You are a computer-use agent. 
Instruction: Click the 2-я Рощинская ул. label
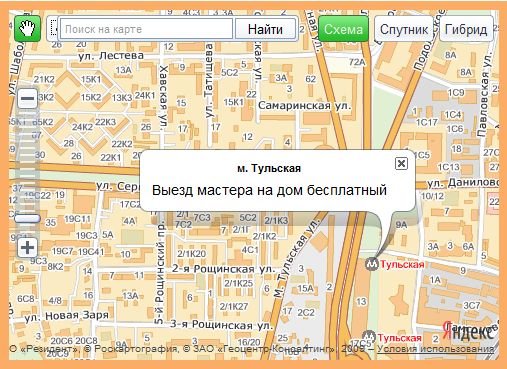(x=224, y=269)
